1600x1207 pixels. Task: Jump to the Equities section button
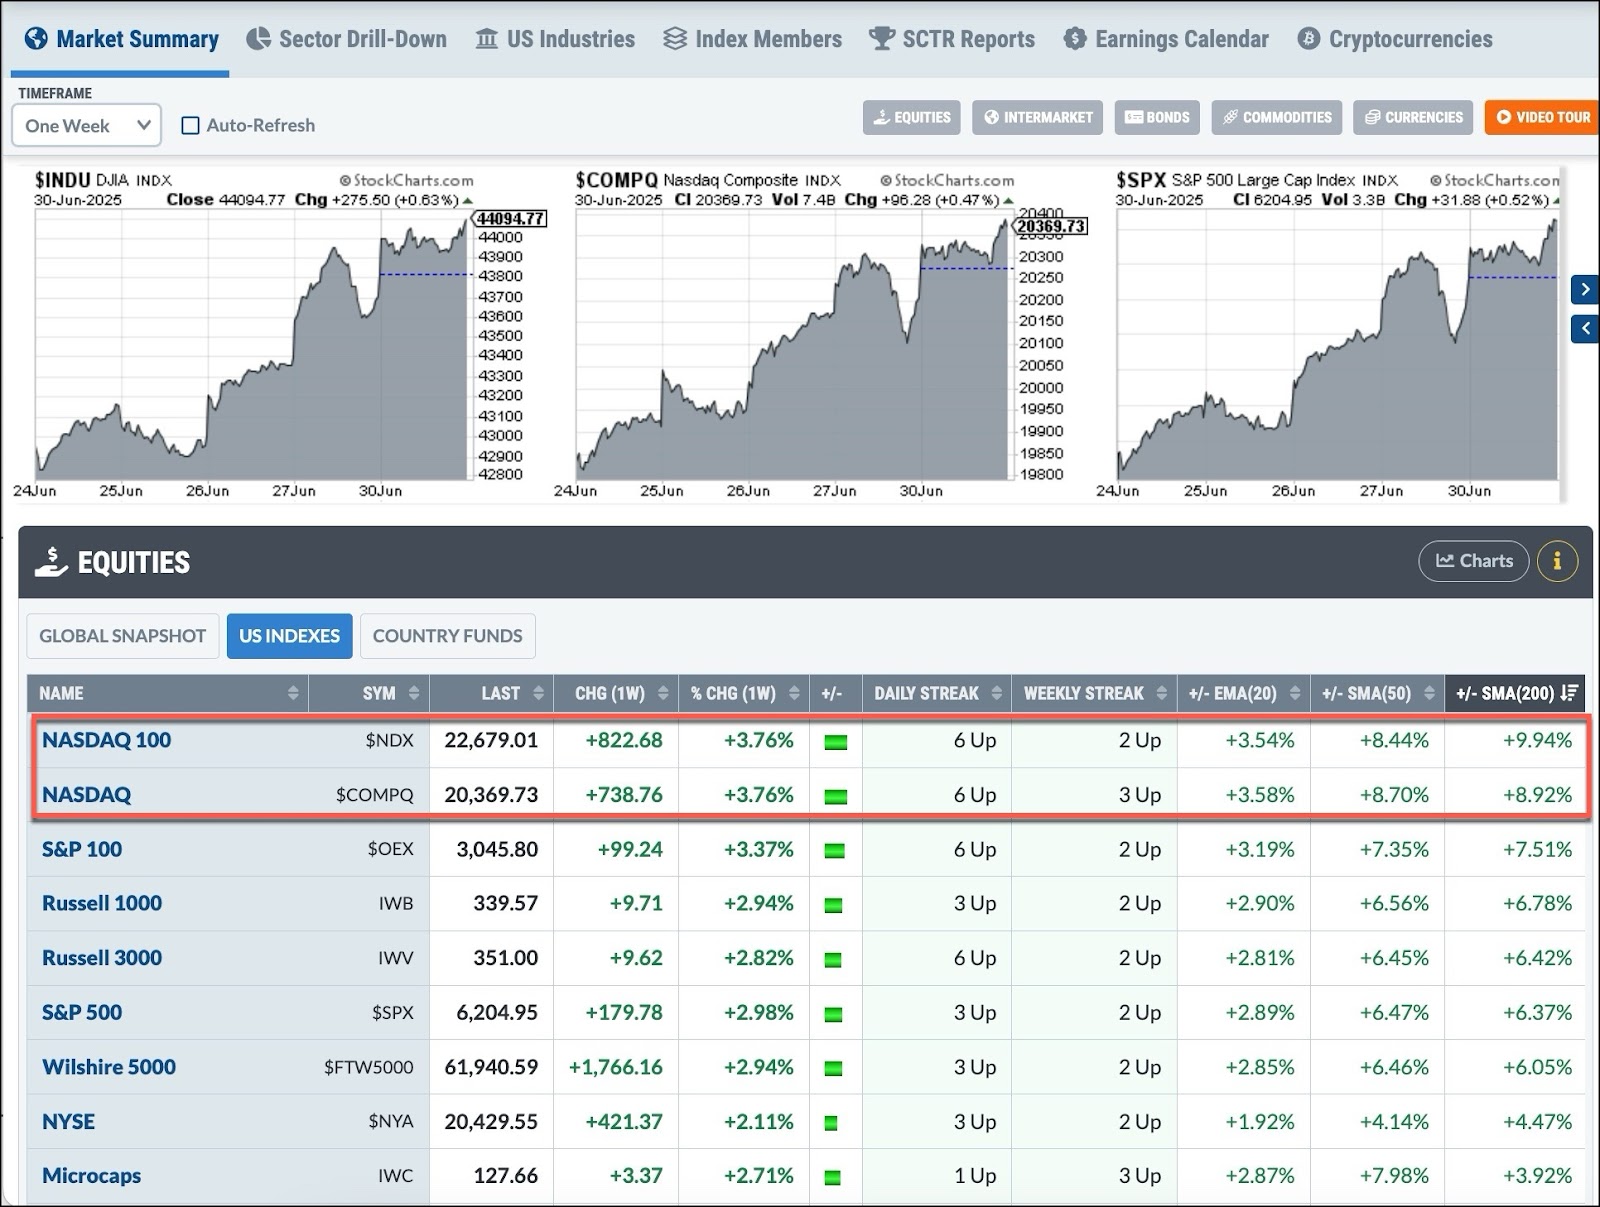point(912,117)
